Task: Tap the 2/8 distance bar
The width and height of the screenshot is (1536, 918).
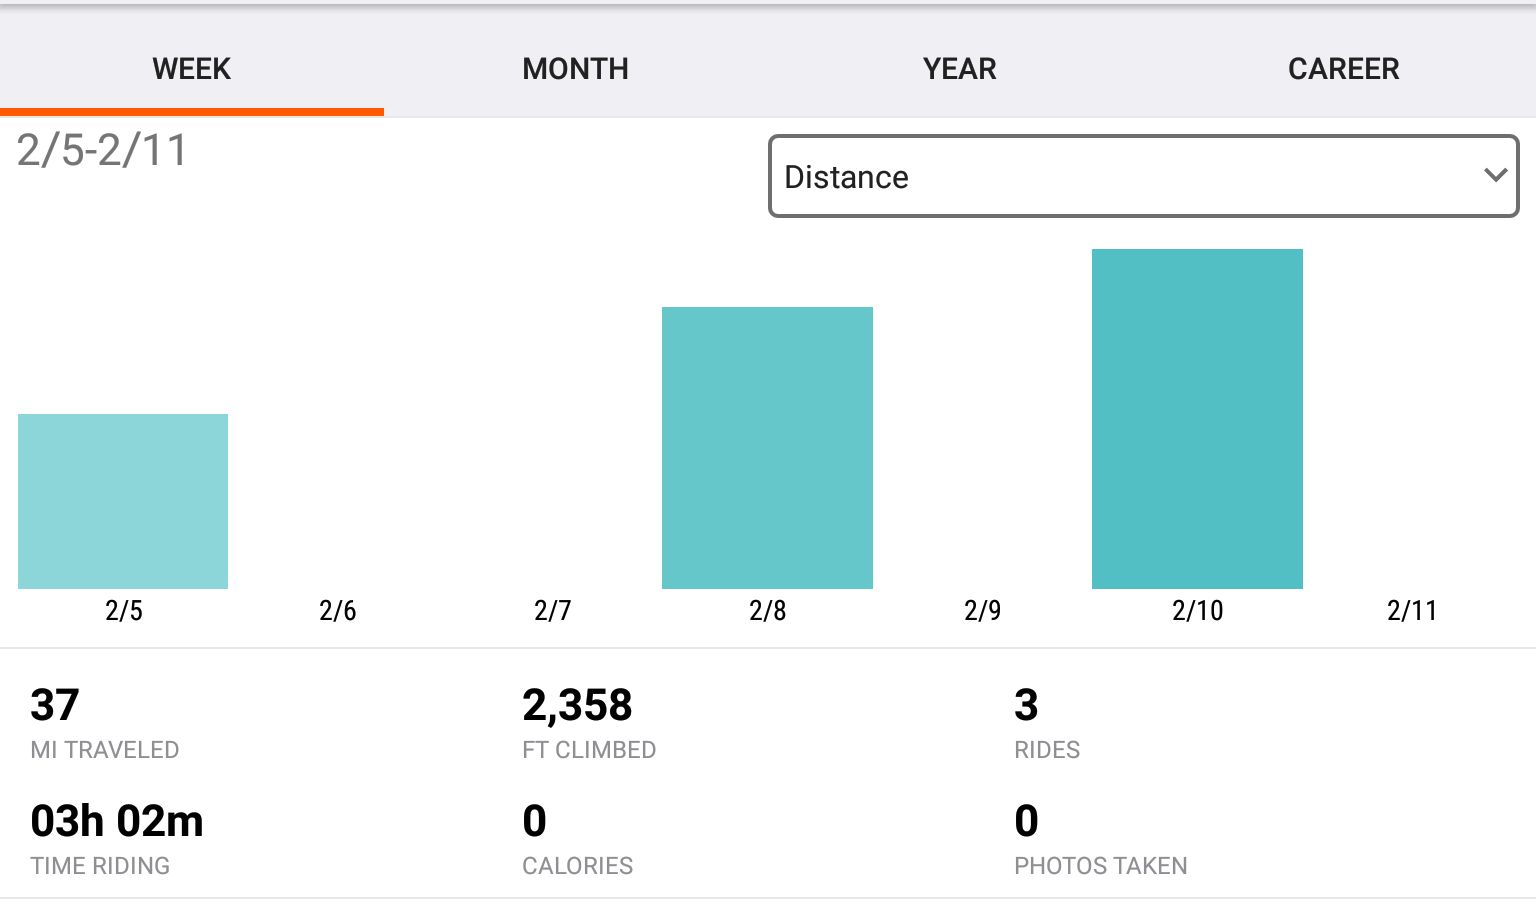Action: click(767, 447)
